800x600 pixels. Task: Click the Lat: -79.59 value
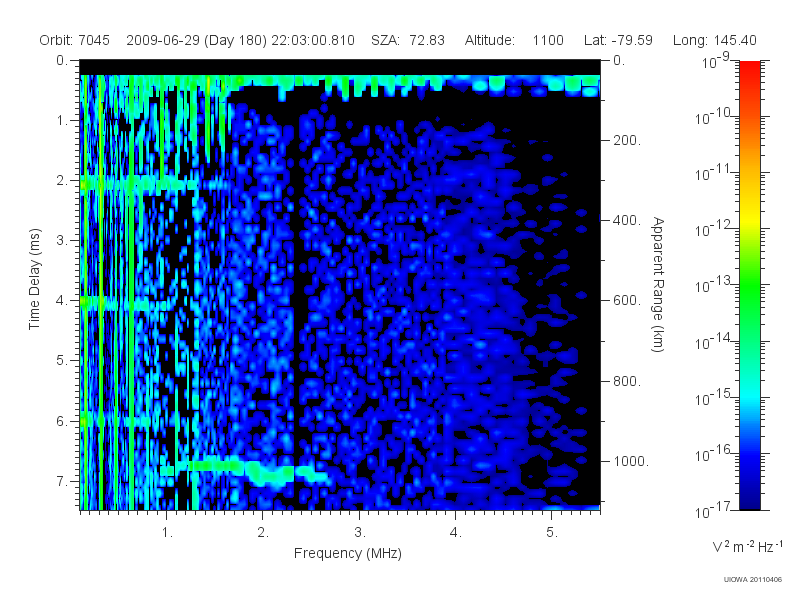coord(618,40)
